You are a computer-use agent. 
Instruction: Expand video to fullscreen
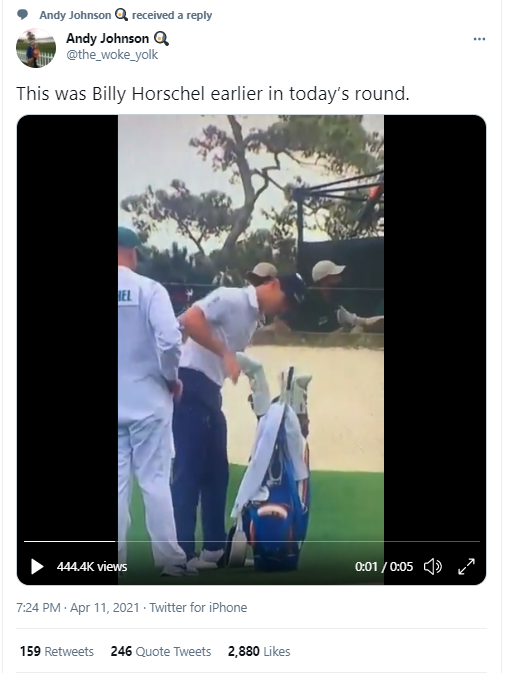[x=466, y=567]
